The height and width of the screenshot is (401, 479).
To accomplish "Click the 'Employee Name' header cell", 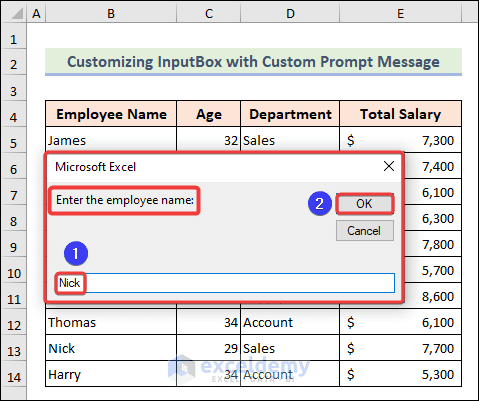I will [111, 114].
